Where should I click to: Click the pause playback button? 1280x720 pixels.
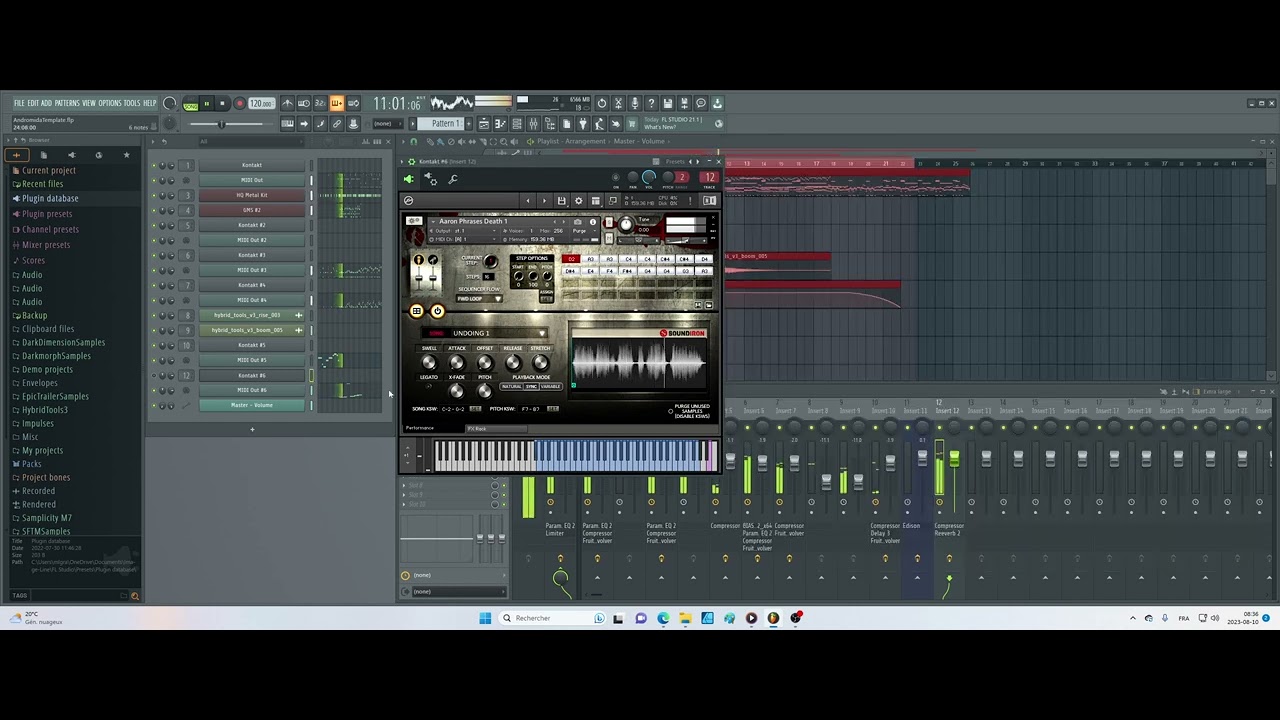(206, 103)
